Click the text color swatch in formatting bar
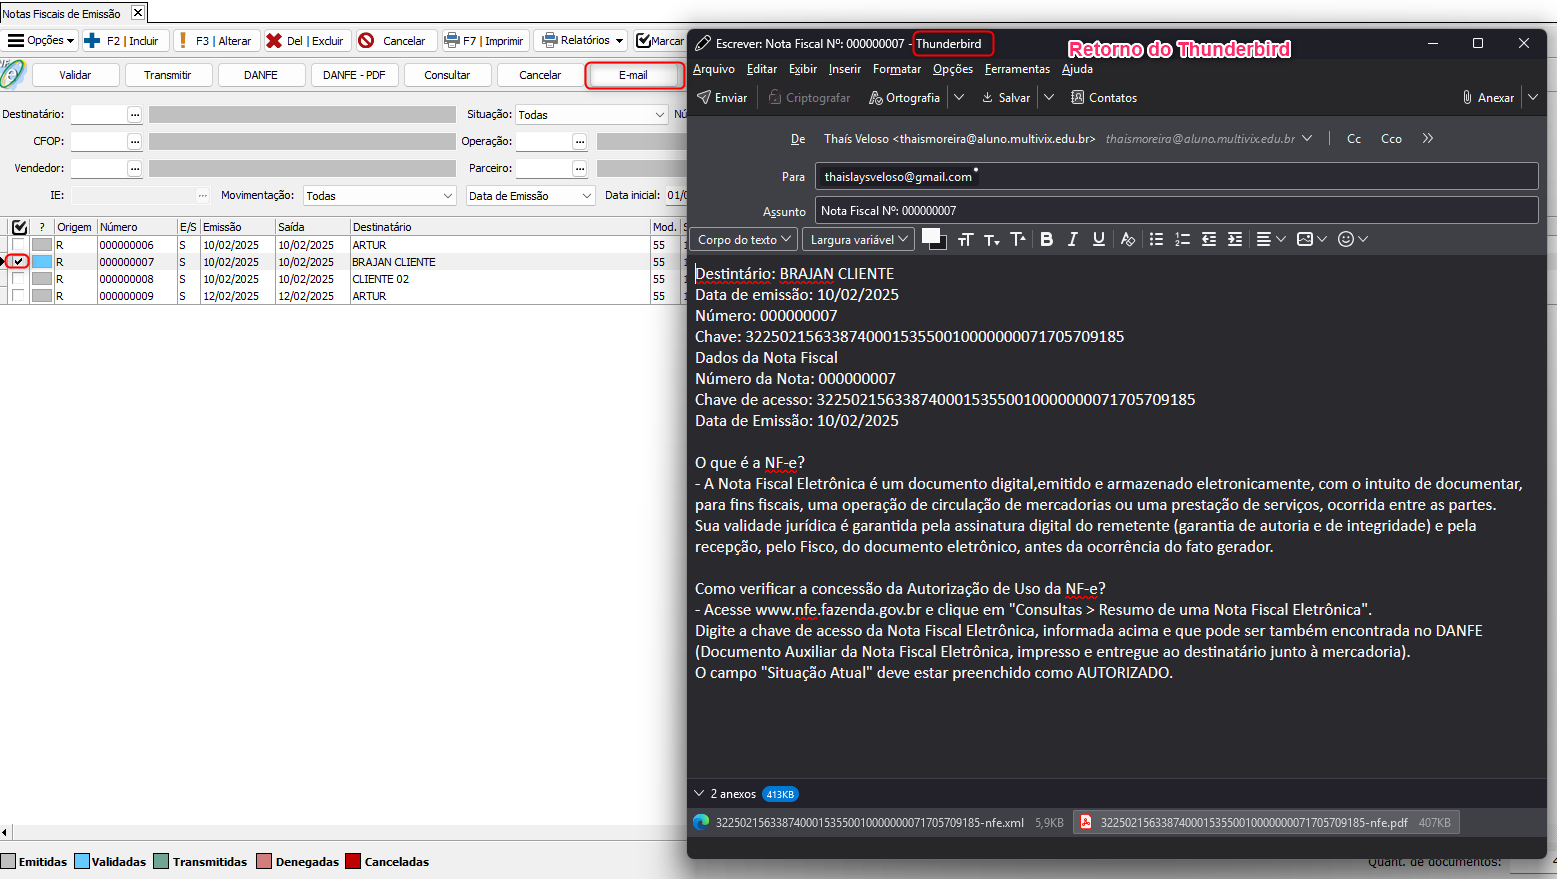This screenshot has width=1557, height=879. click(930, 237)
